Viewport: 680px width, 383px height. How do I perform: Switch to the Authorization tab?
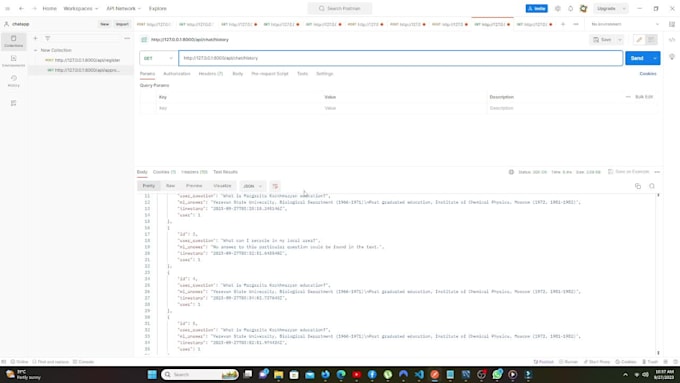click(177, 74)
